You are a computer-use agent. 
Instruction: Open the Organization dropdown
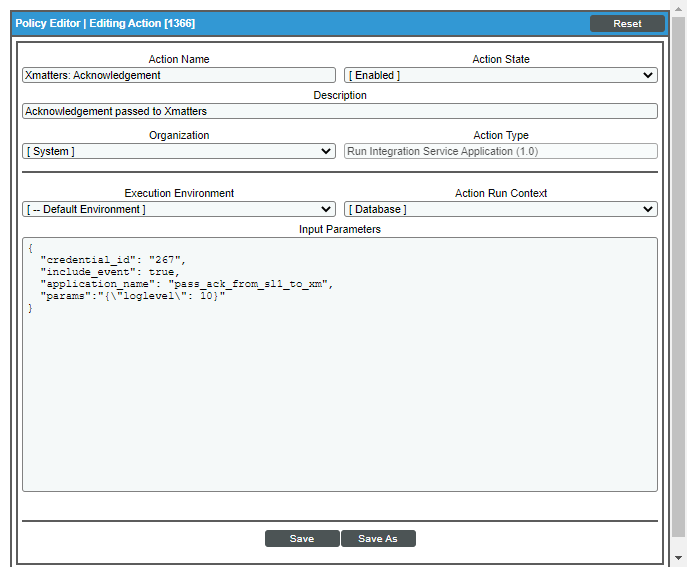coord(179,151)
